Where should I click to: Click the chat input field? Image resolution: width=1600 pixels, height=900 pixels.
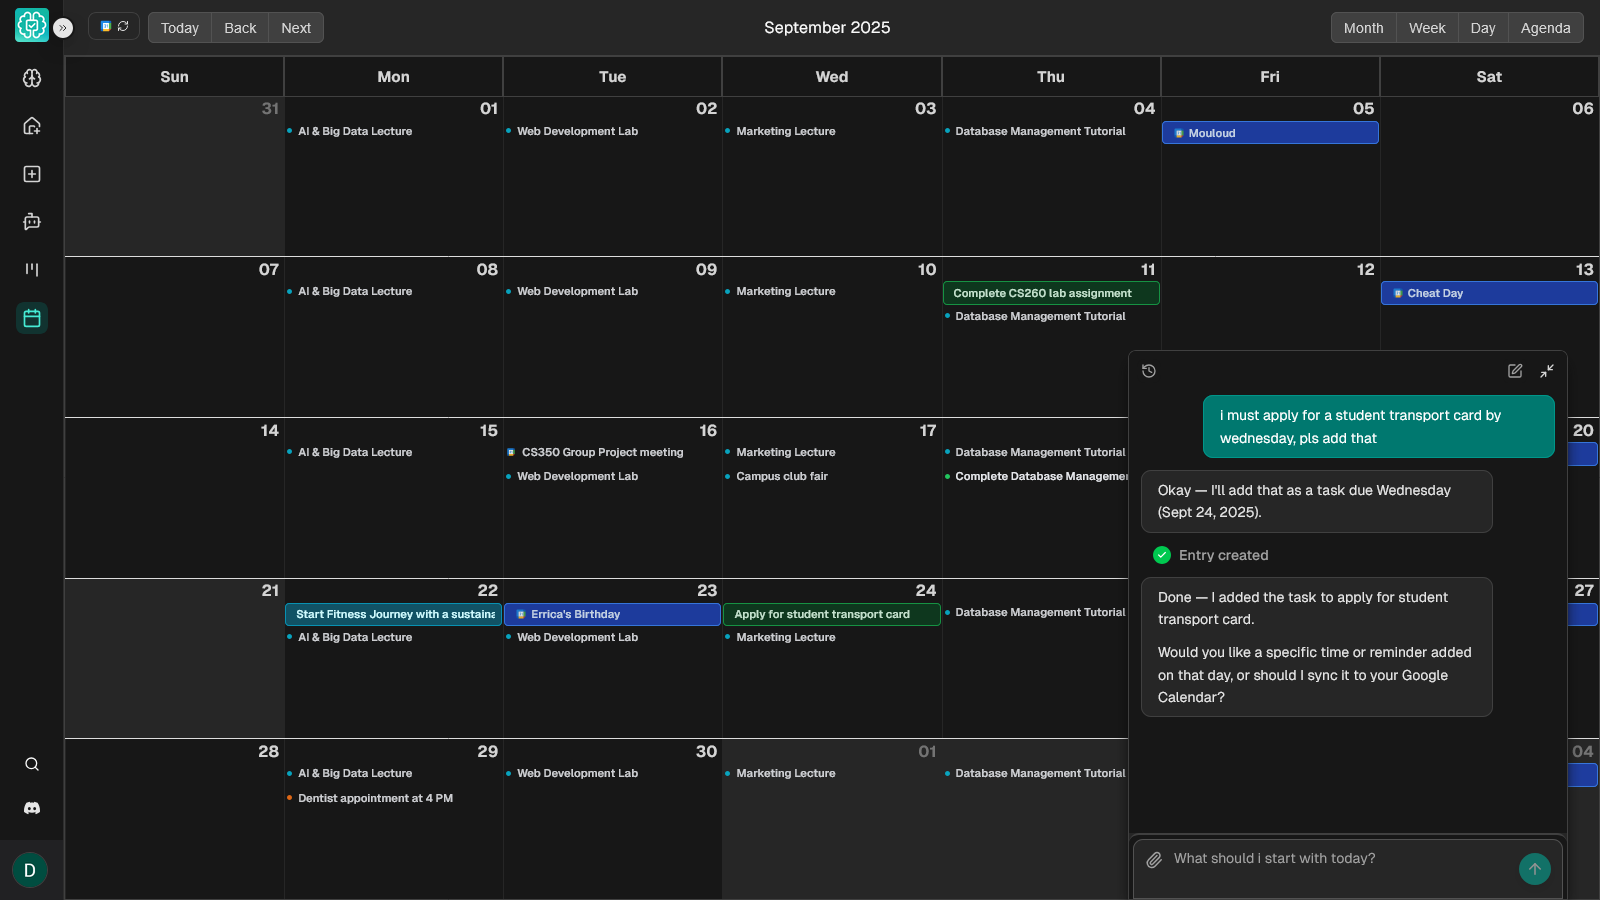point(1340,859)
